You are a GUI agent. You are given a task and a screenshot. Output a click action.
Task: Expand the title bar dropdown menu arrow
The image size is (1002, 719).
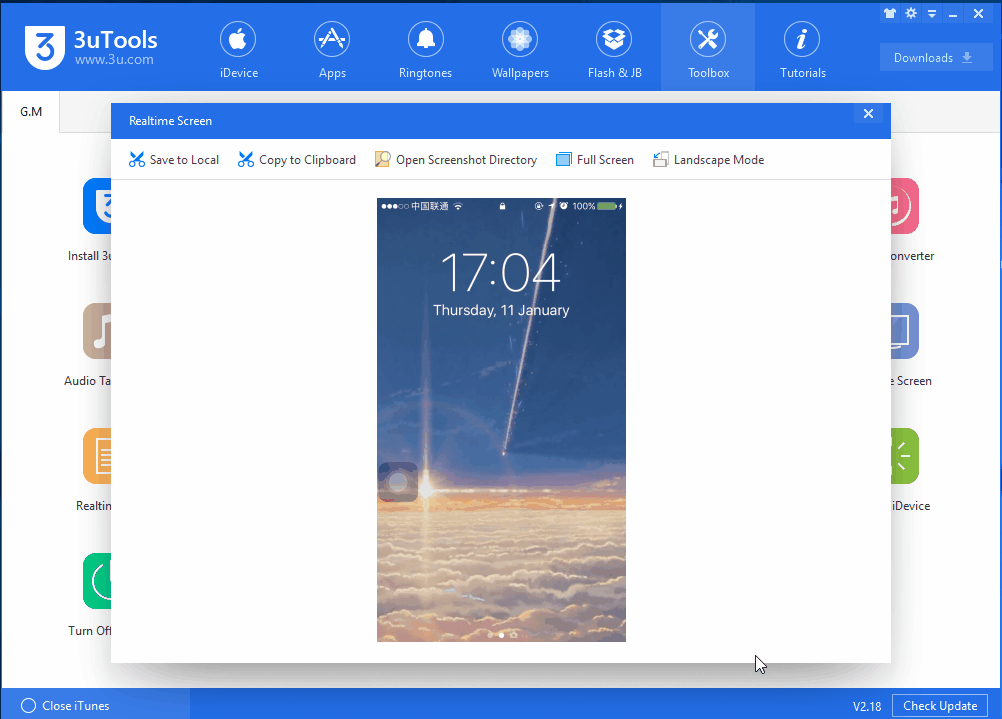click(932, 13)
